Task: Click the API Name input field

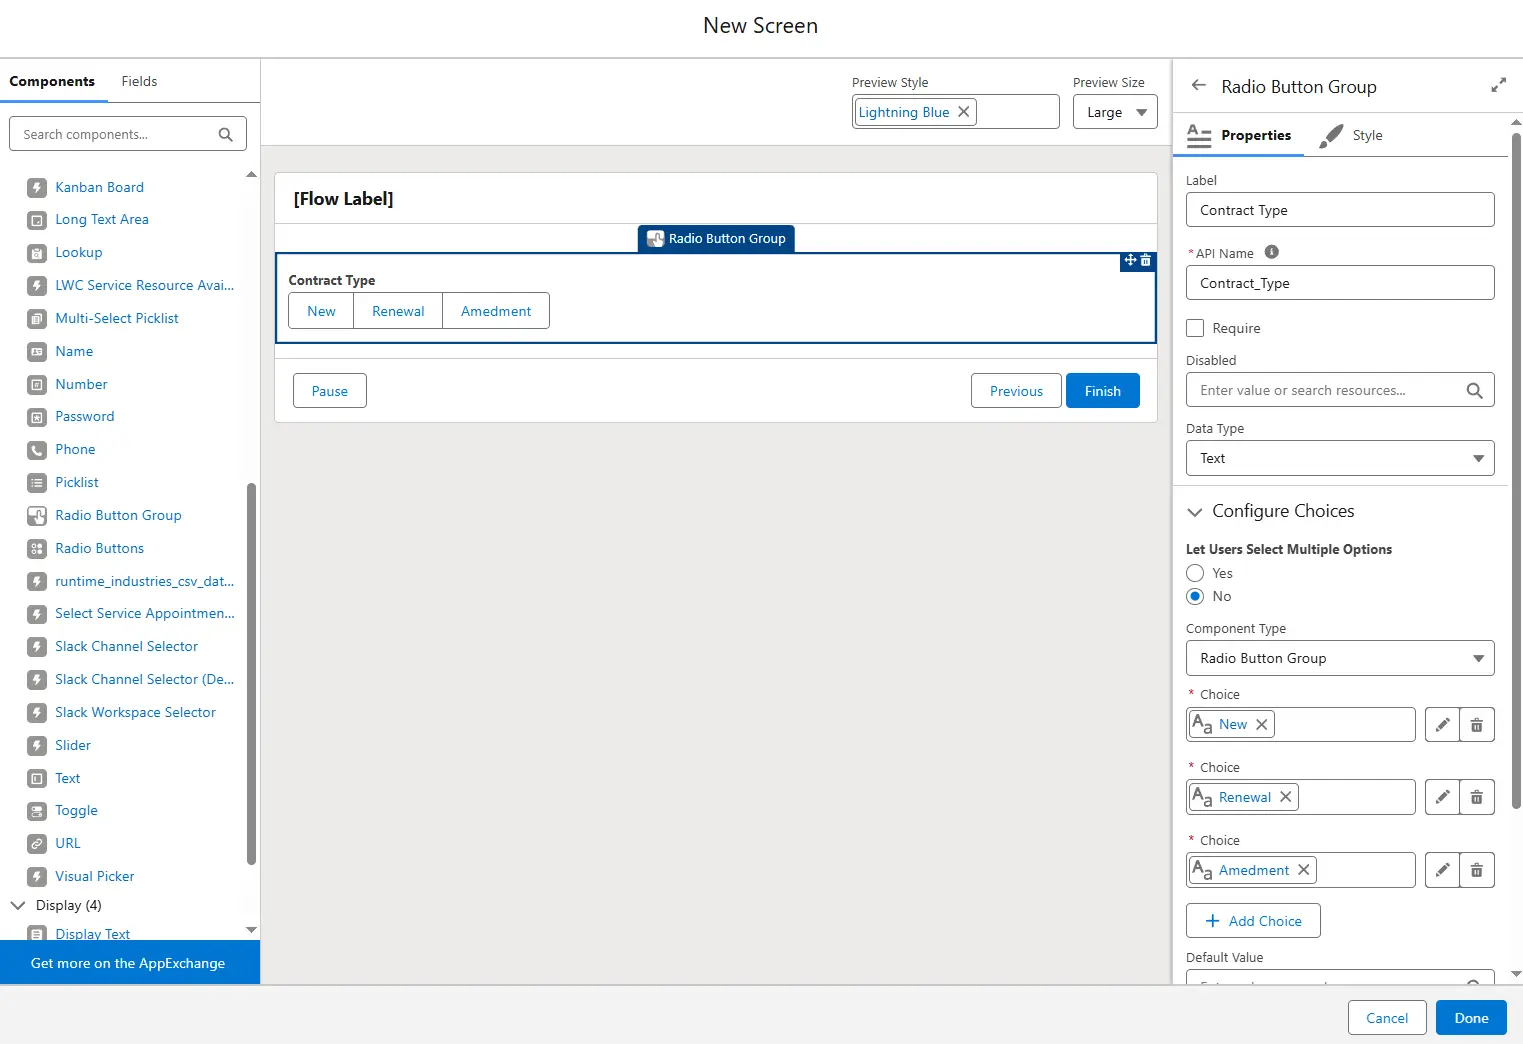Action: point(1340,283)
